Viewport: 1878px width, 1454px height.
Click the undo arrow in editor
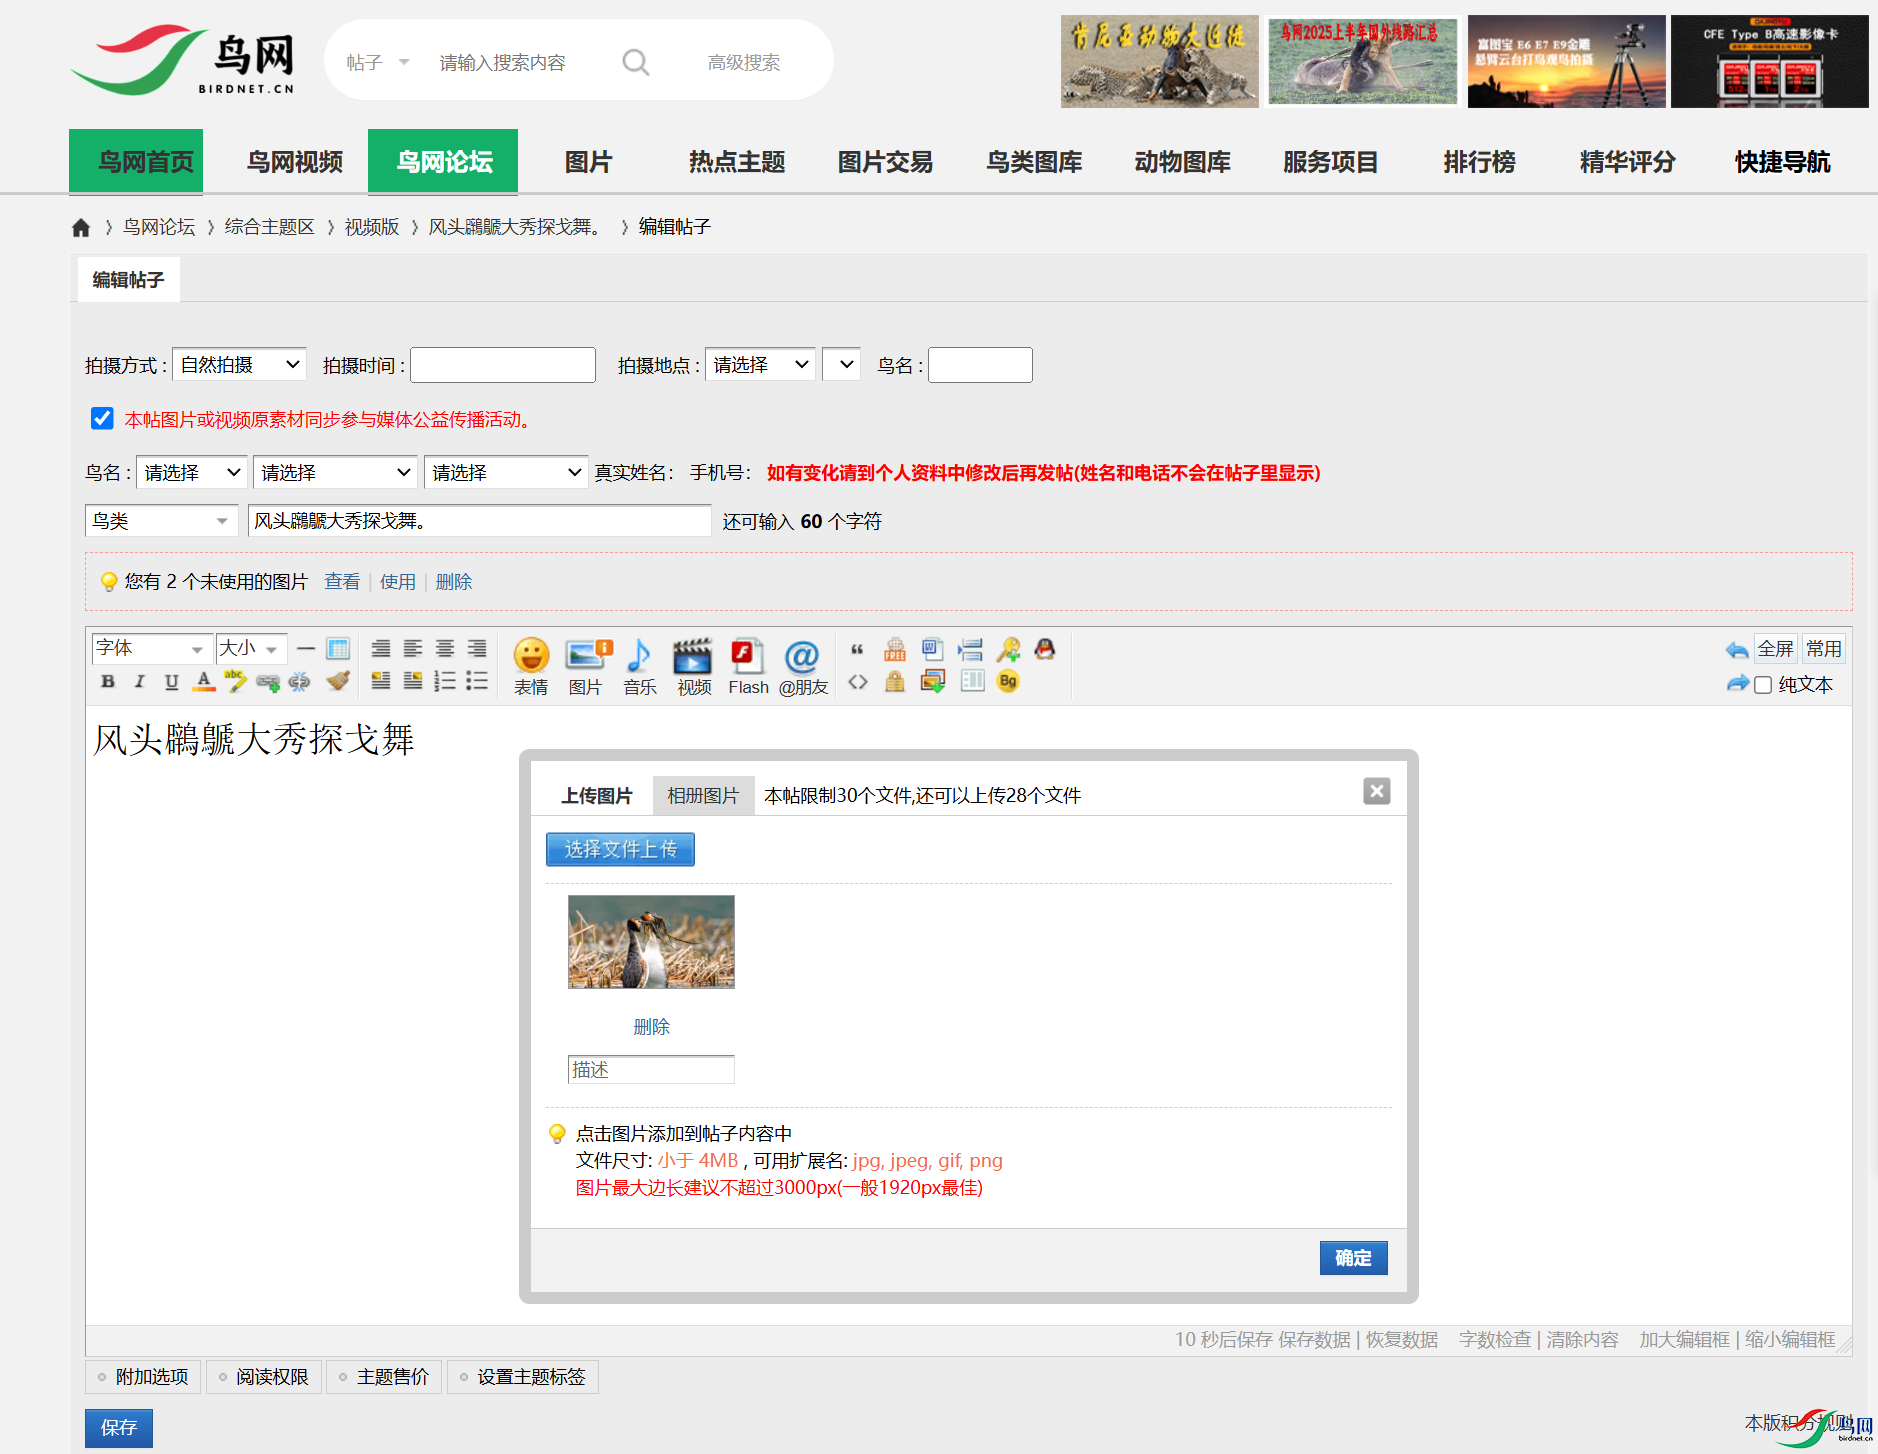[x=1737, y=650]
